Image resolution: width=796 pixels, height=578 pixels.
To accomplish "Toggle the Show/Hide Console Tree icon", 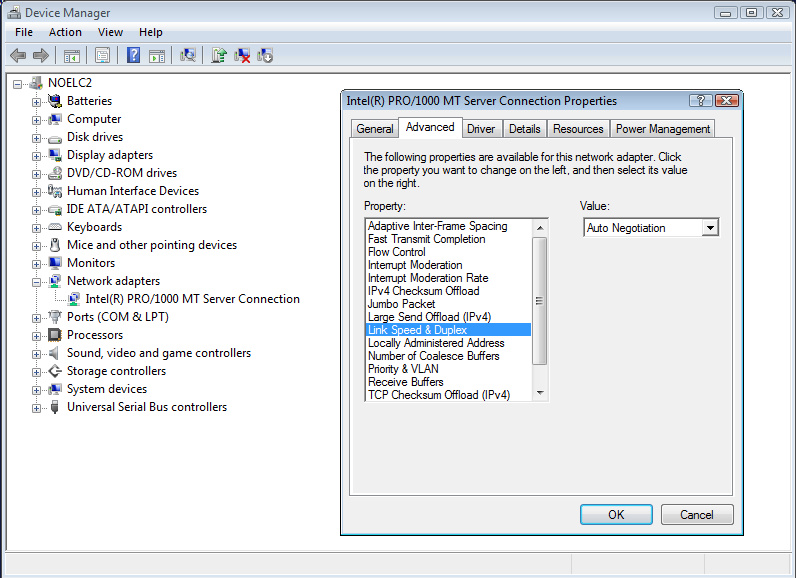I will tap(72, 56).
